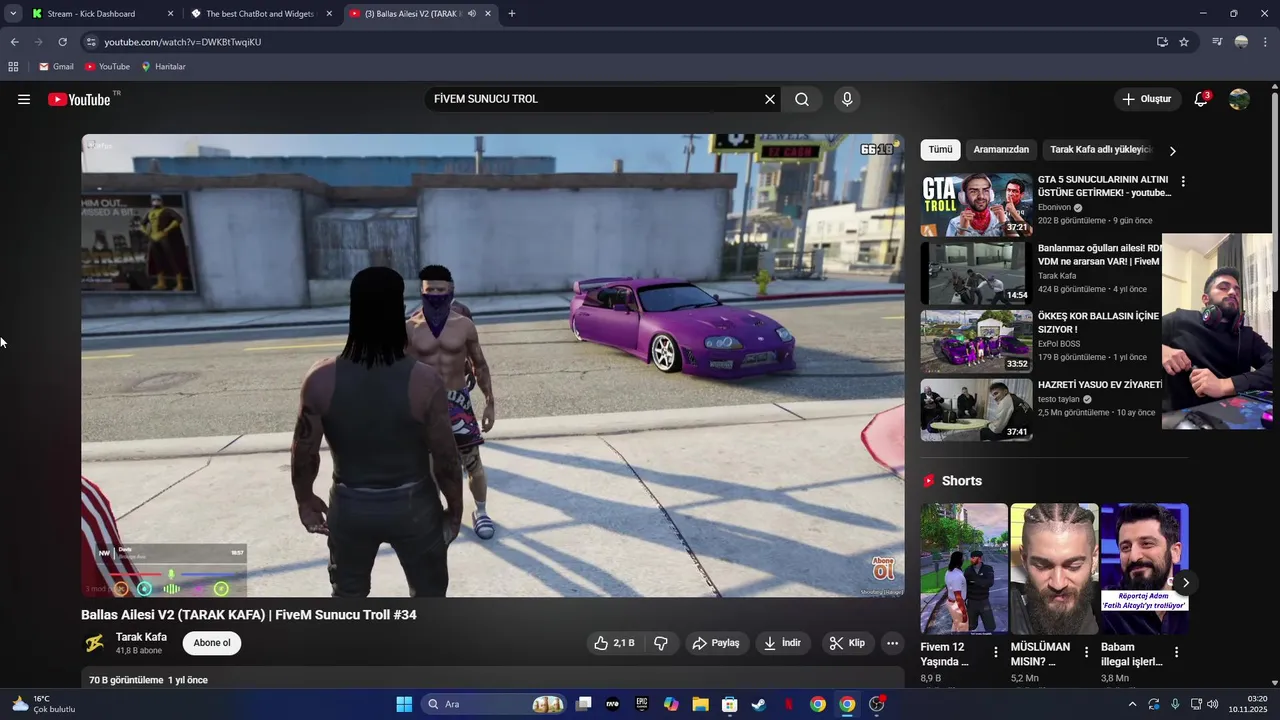Image resolution: width=1280 pixels, height=720 pixels.
Task: Play ÖKKEŞ KOR BALLASIN İÇİNE thumbnail
Action: tap(976, 341)
